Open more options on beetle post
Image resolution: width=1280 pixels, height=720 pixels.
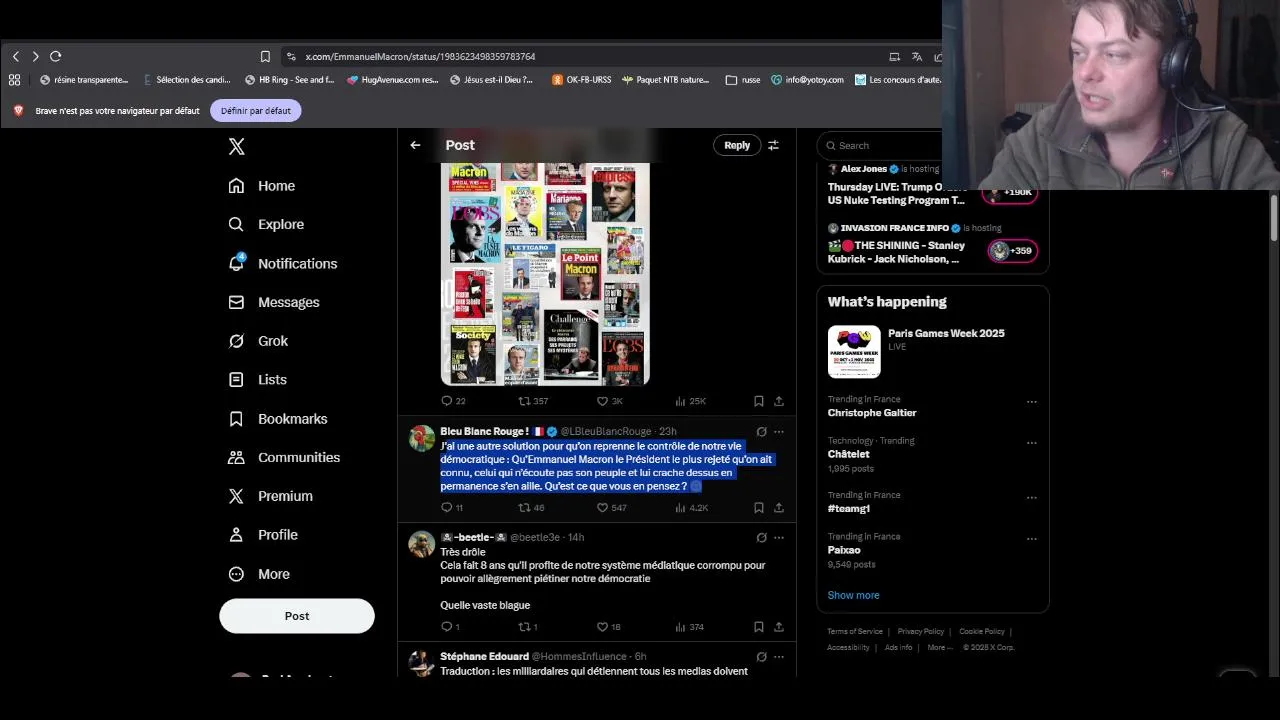tap(779, 538)
